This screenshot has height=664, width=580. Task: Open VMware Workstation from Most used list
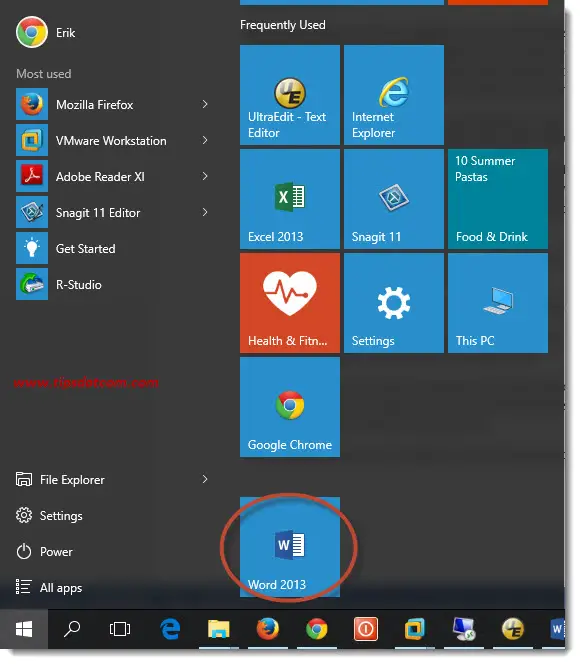point(113,140)
